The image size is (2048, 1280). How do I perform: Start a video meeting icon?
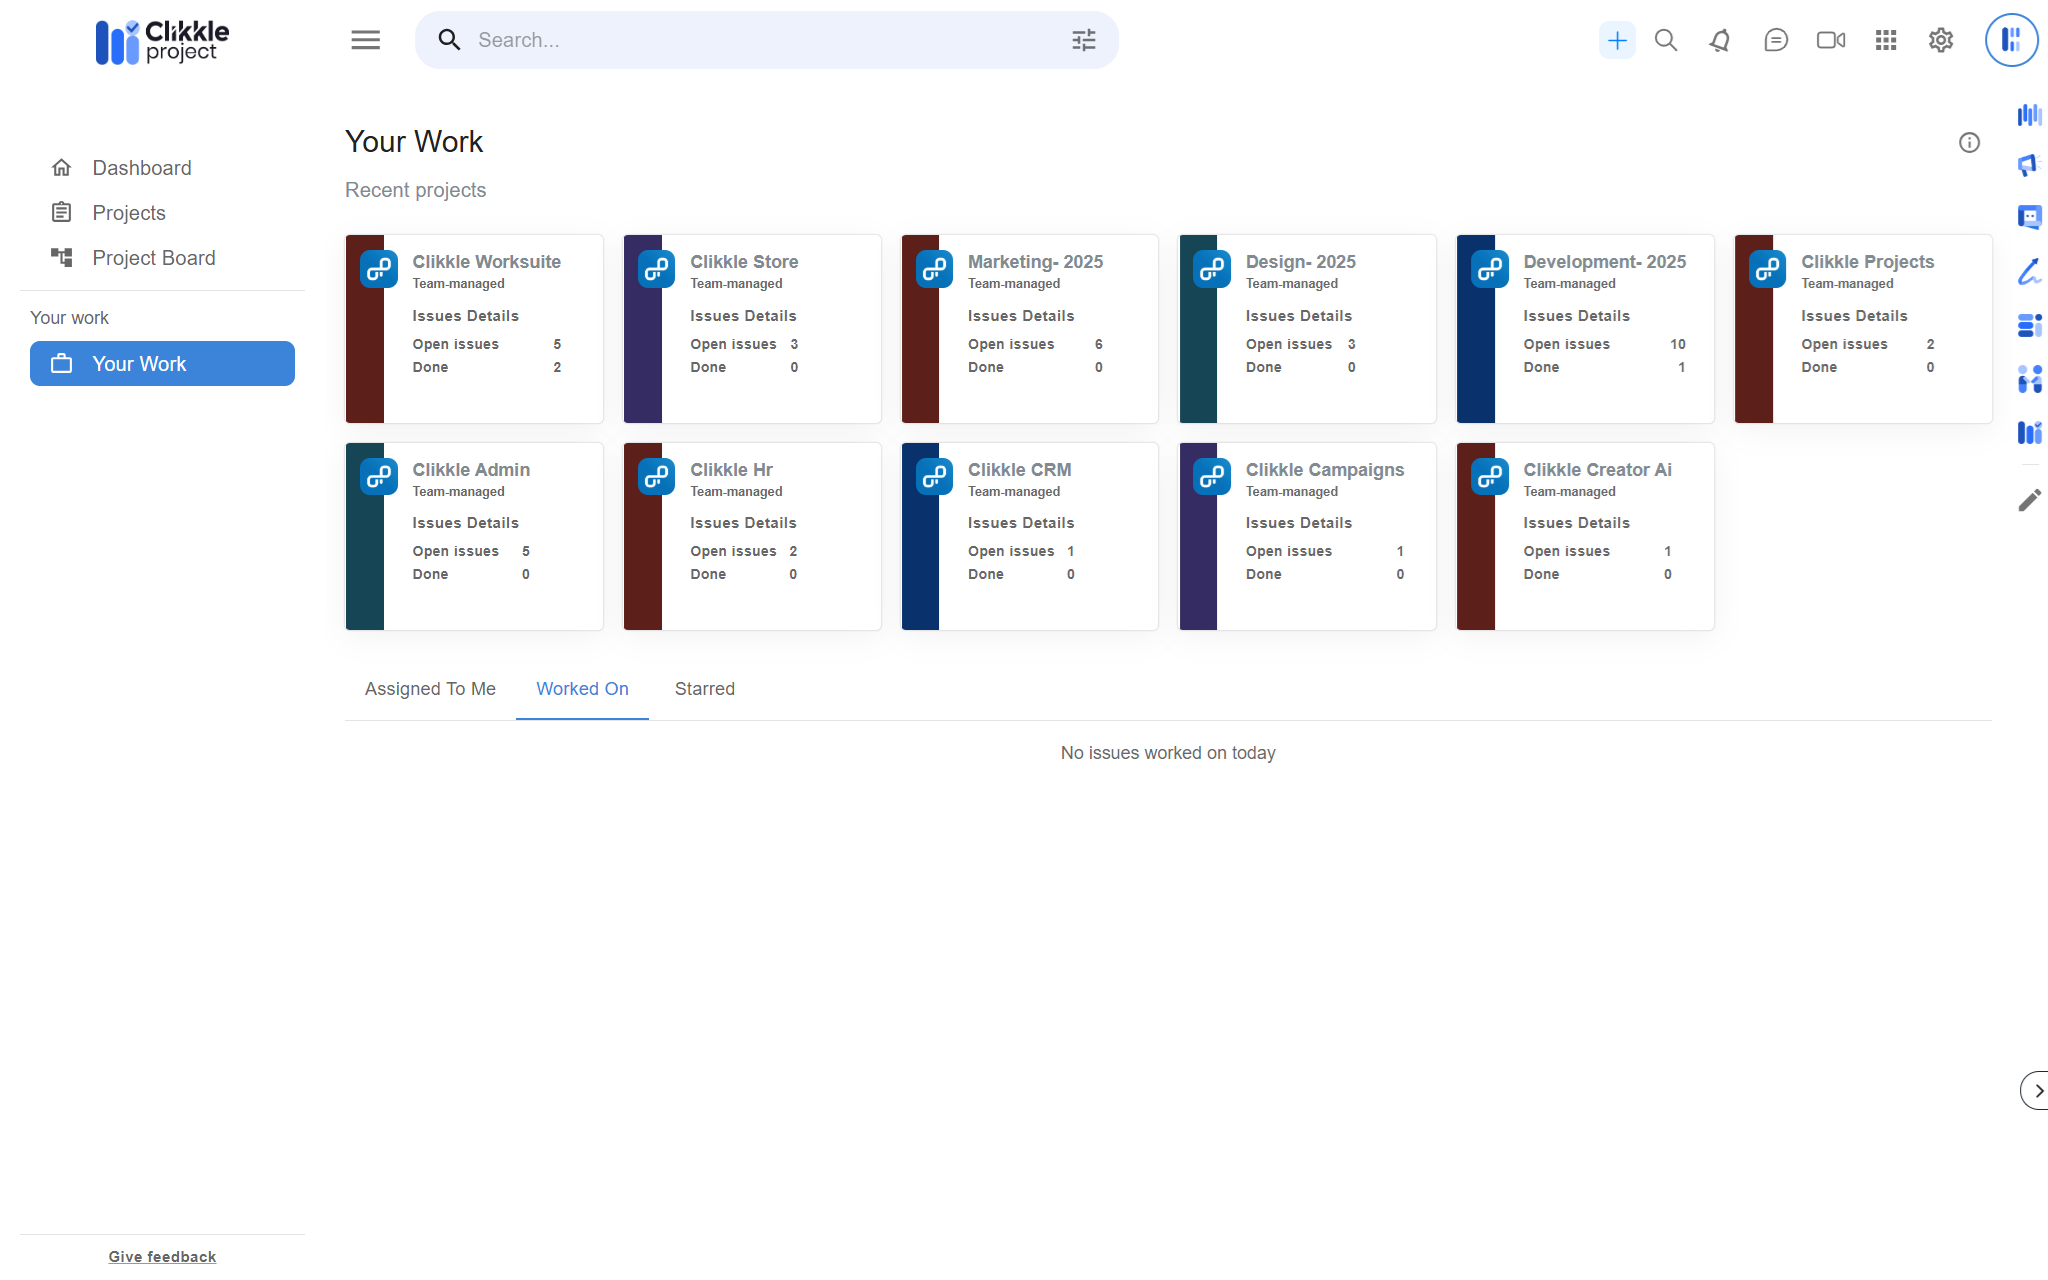pyautogui.click(x=1830, y=40)
